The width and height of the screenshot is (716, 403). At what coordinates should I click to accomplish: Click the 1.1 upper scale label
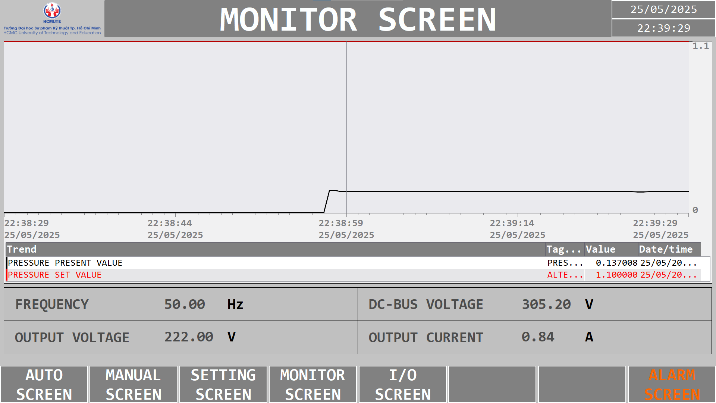(700, 46)
